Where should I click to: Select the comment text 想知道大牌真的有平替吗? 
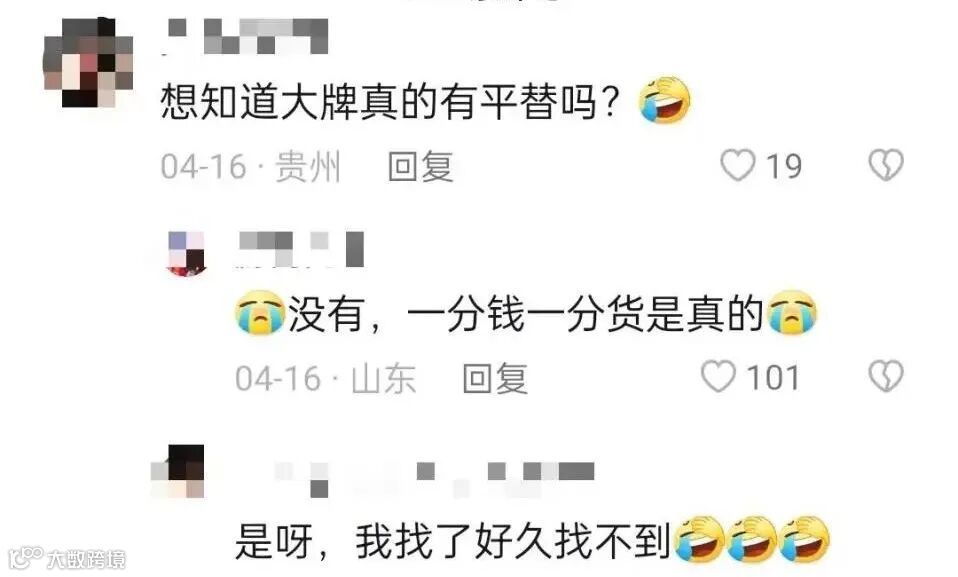click(x=390, y=101)
